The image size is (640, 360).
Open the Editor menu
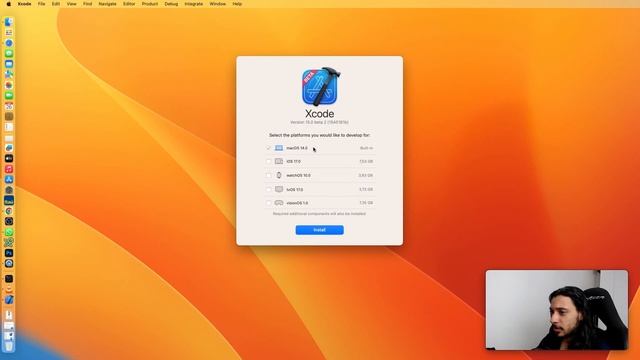pos(129,4)
